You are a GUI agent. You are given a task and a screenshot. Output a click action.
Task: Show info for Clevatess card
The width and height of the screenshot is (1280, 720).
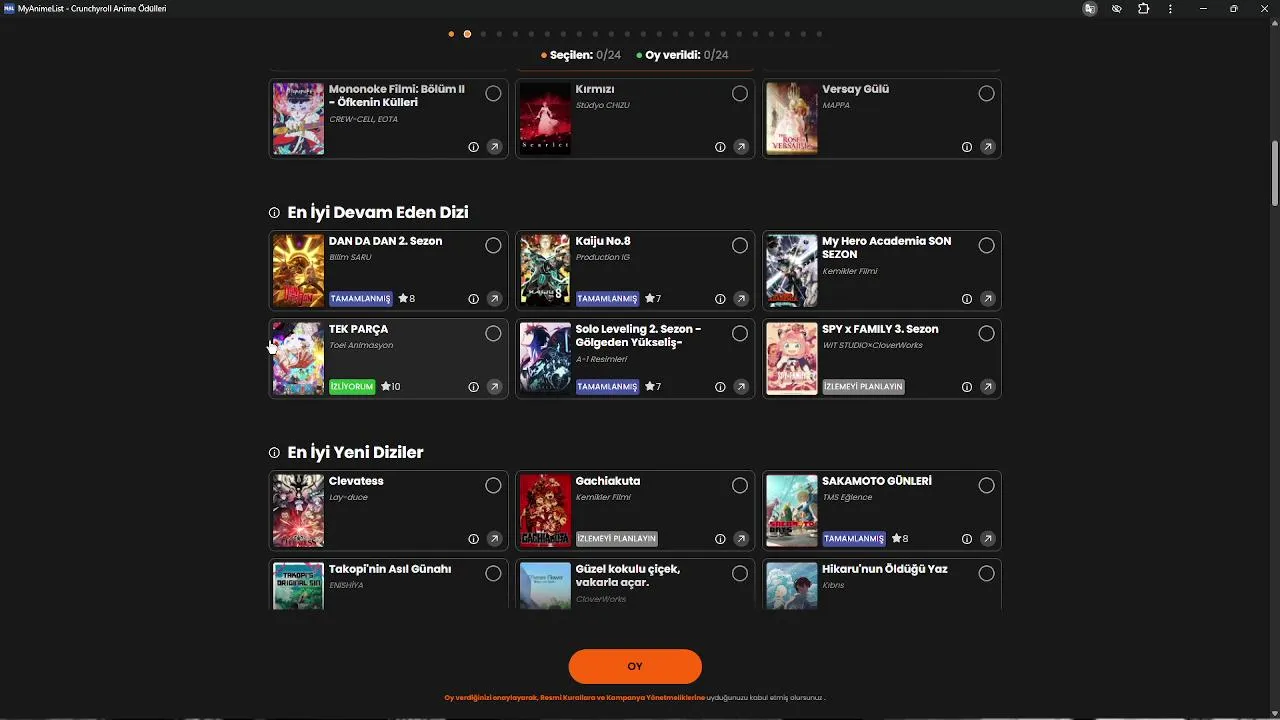[x=474, y=539]
